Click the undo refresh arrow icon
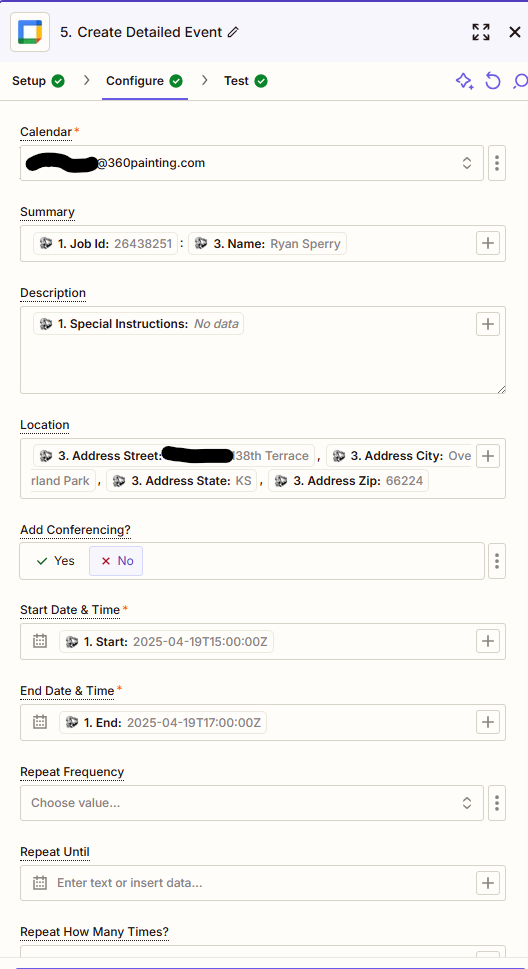The height and width of the screenshot is (969, 528). click(x=492, y=81)
